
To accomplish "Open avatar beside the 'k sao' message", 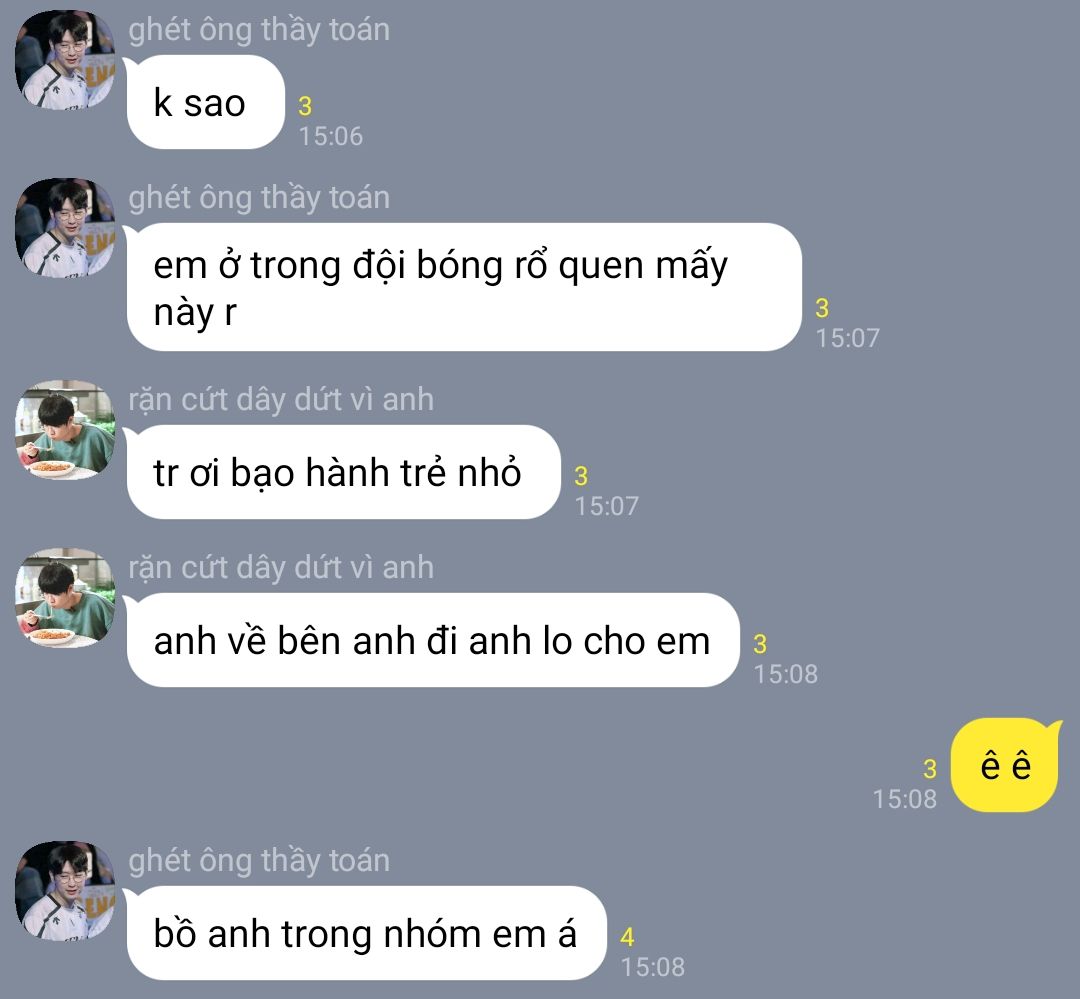I will (65, 60).
